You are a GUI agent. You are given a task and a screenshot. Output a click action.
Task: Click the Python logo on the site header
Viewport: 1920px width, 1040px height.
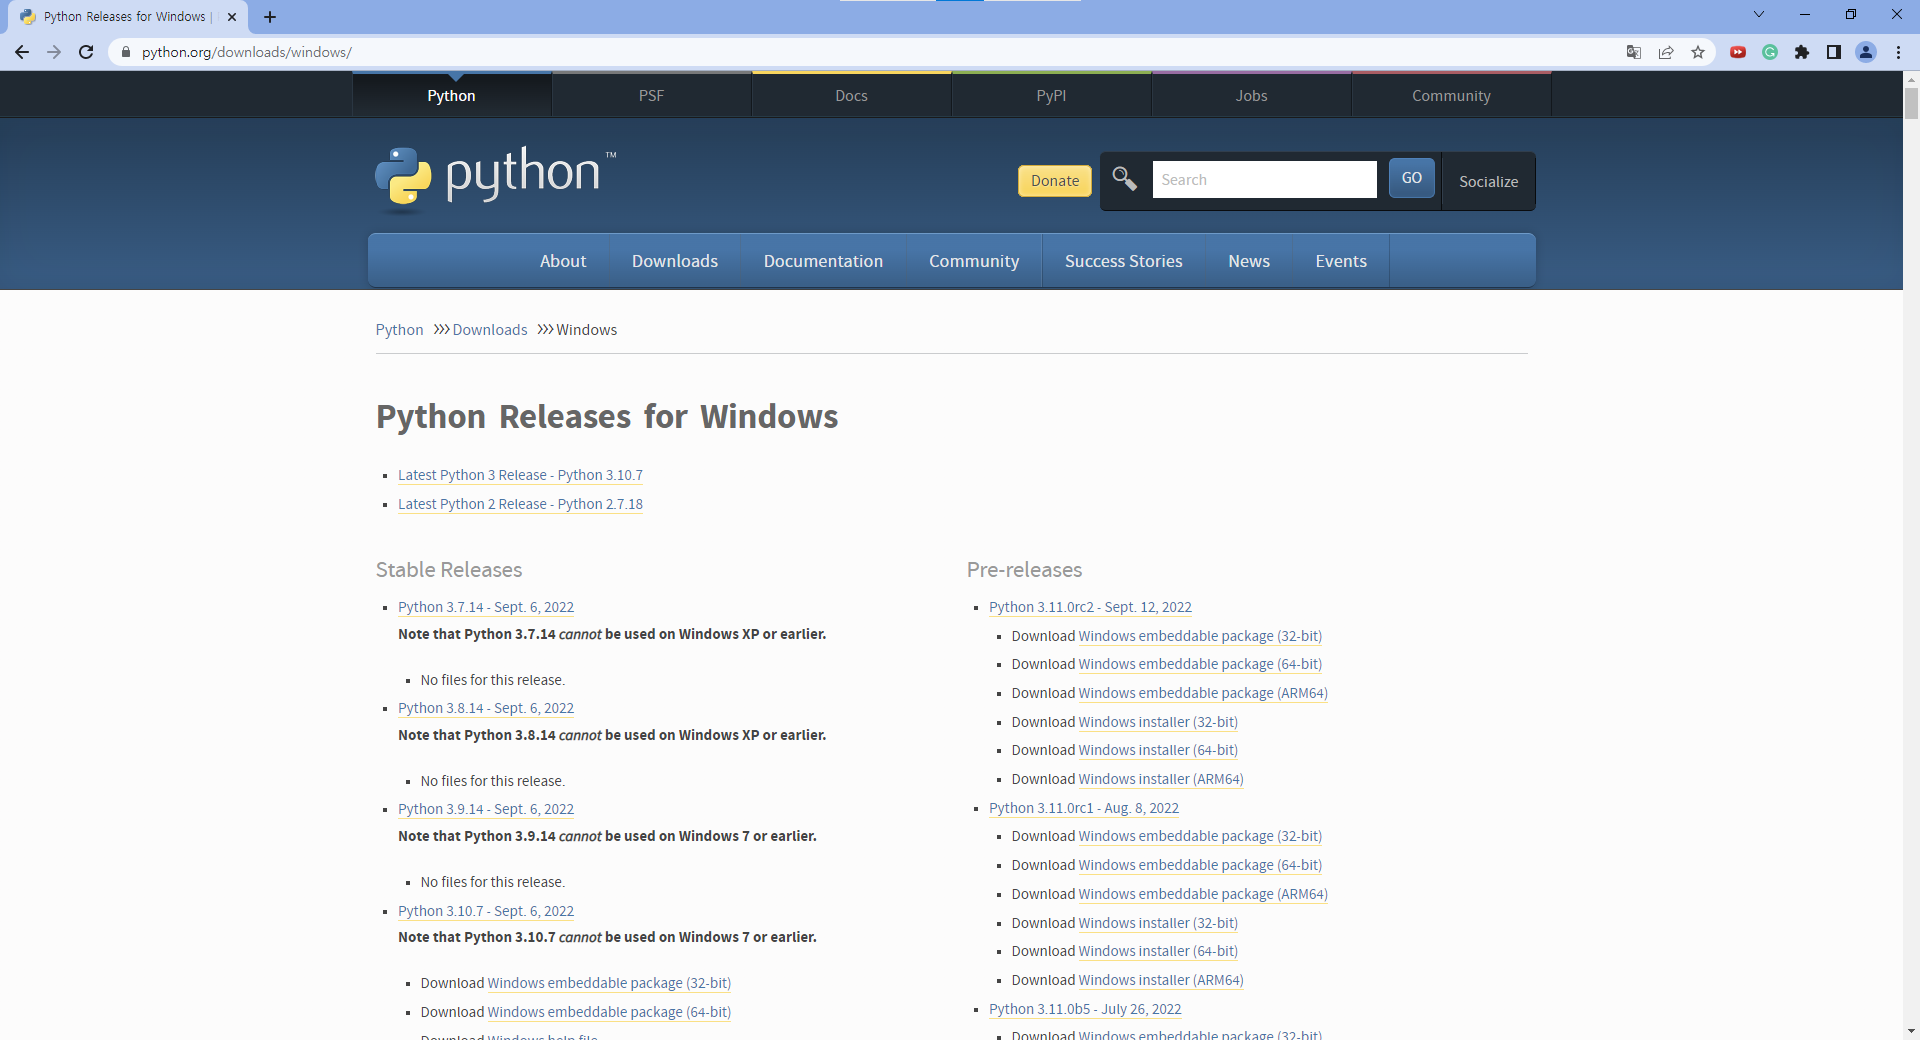pos(496,178)
